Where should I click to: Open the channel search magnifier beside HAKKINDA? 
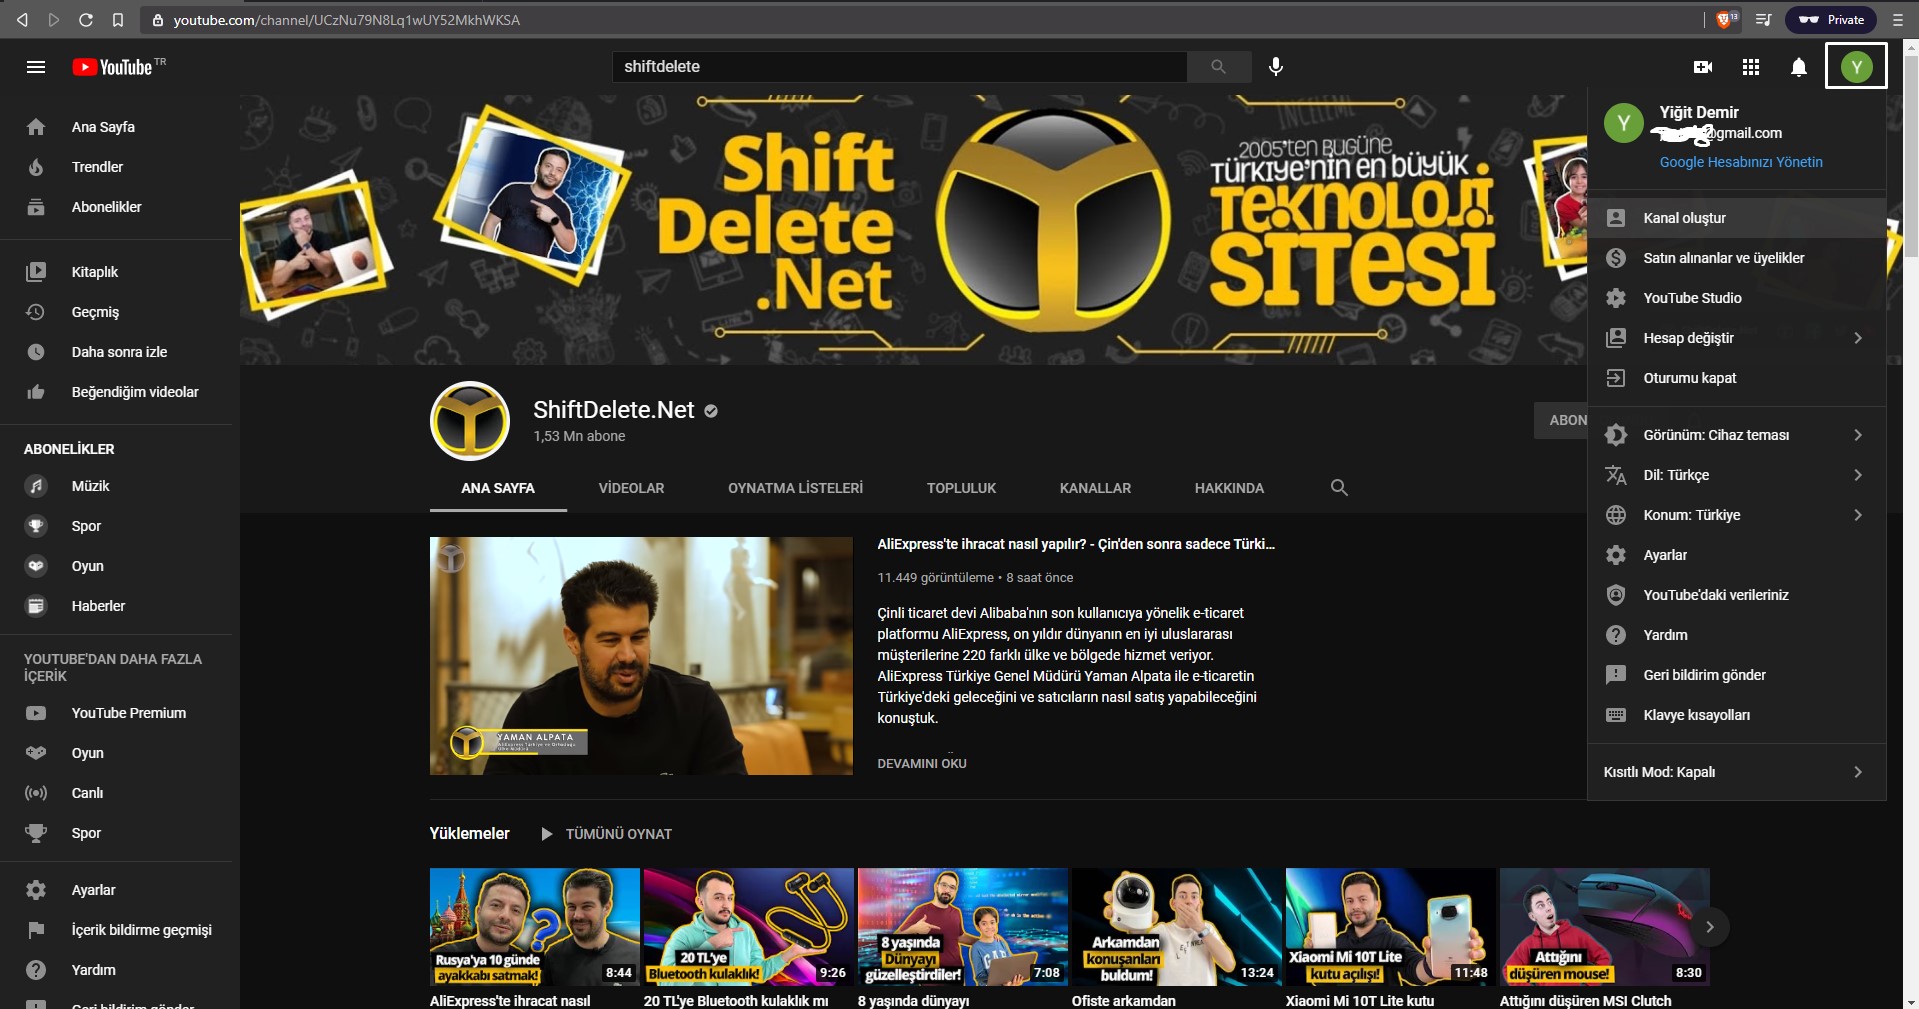click(x=1339, y=489)
